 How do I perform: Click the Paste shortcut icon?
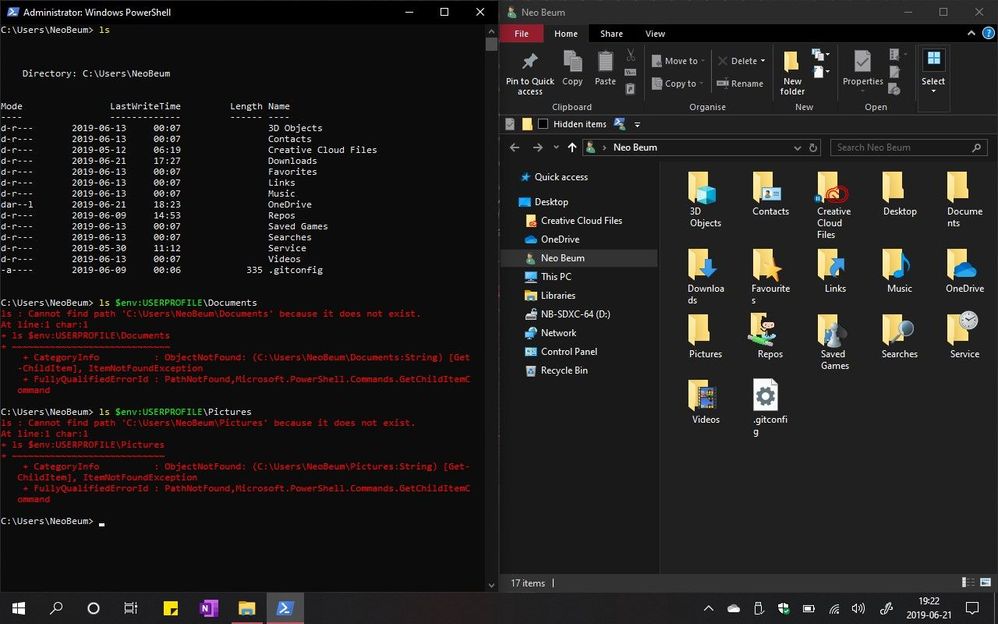pos(631,89)
